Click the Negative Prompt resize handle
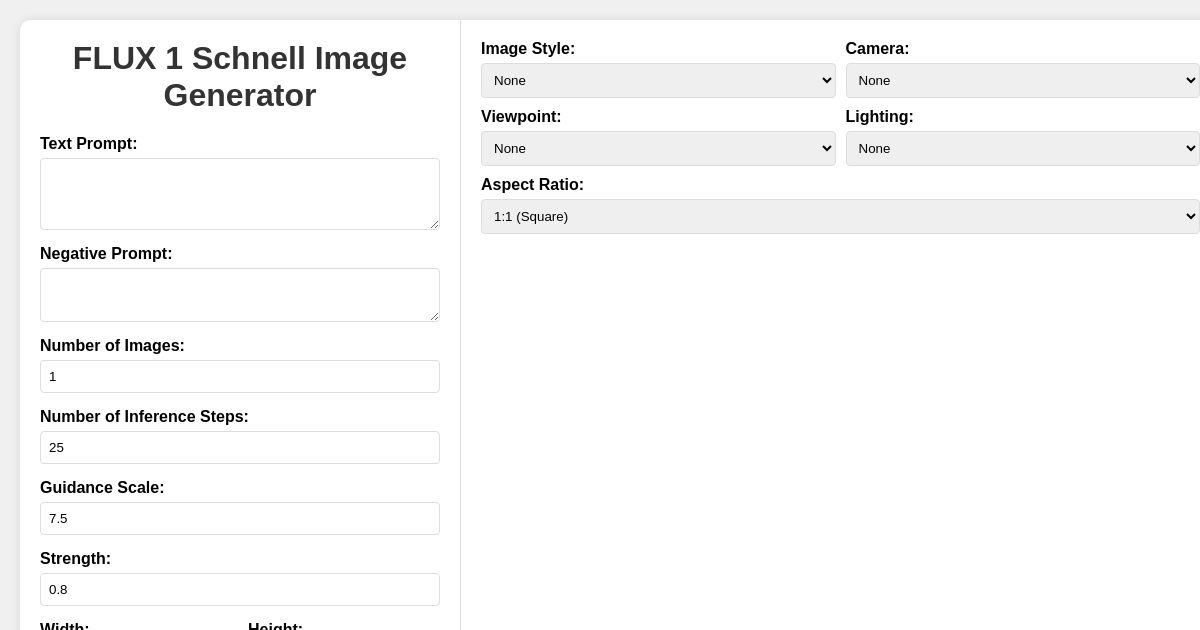 [436, 318]
